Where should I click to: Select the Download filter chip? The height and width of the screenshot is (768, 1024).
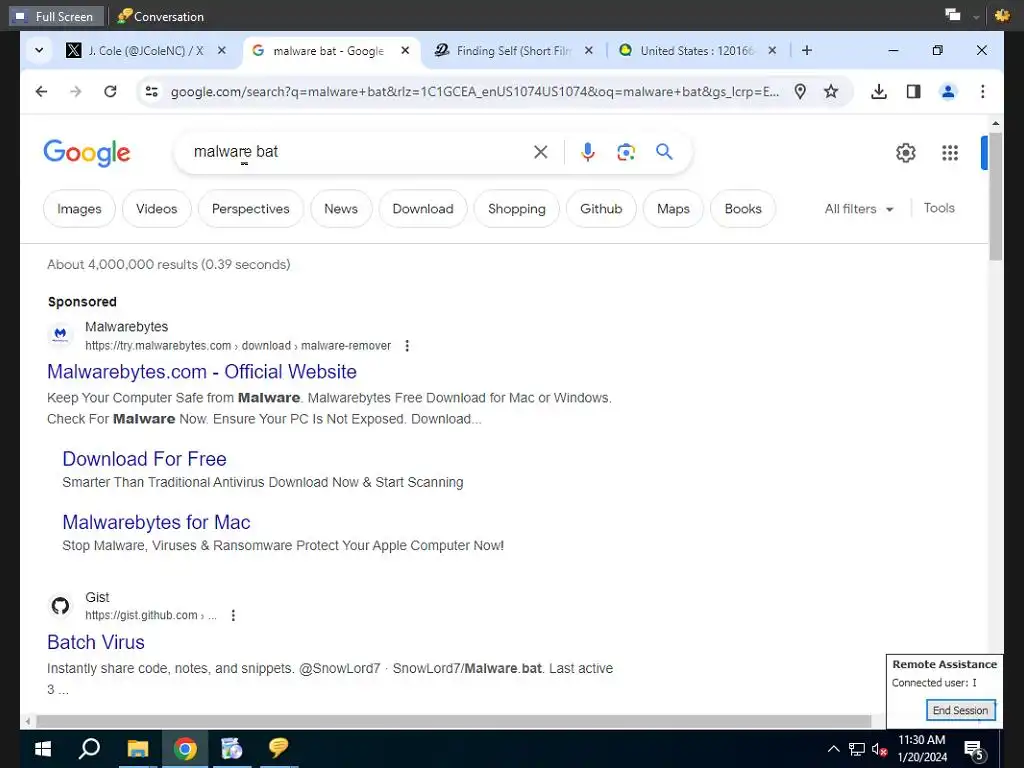(423, 209)
